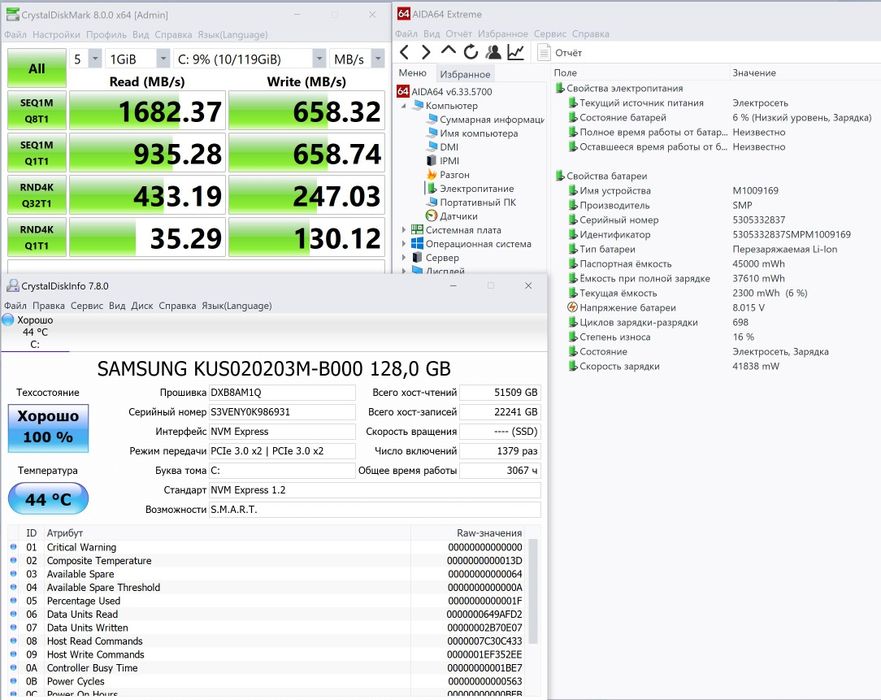Open test count dropdown showing 5
Screen dimensions: 881x700
86,59
